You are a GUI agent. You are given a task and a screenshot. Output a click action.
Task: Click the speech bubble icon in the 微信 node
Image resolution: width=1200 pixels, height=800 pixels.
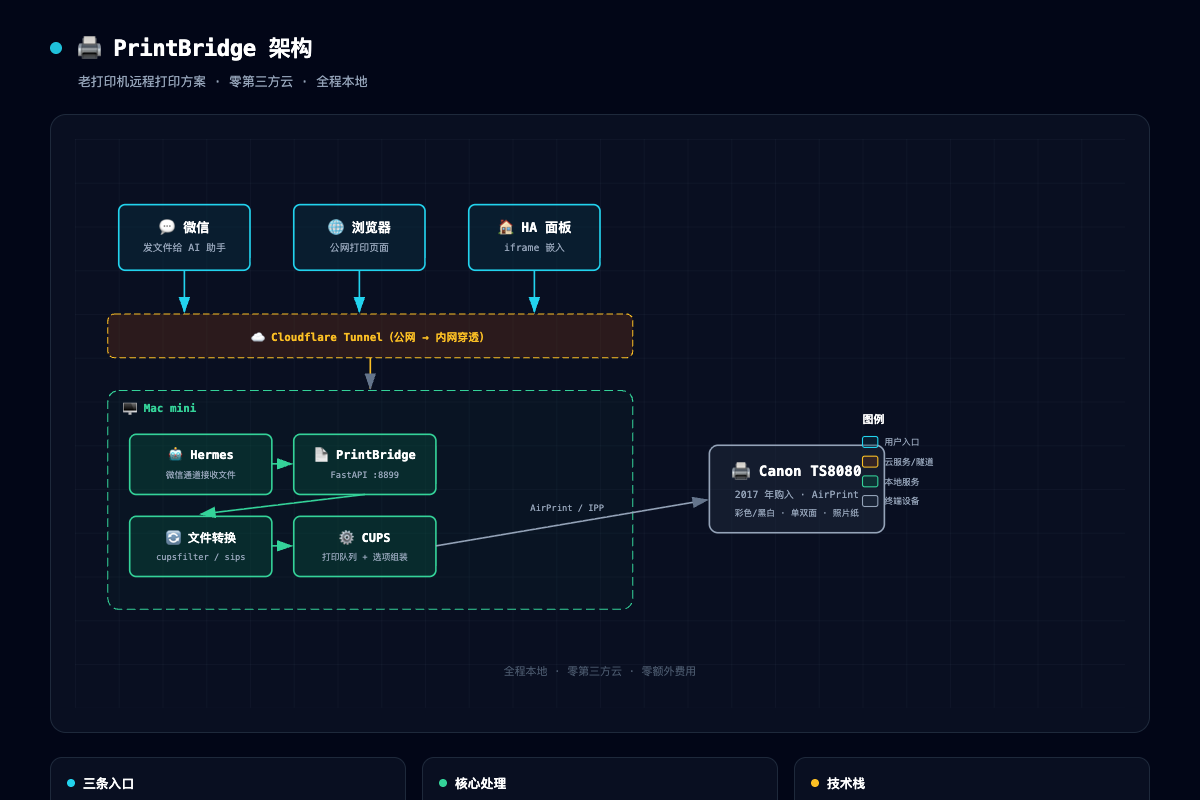167,227
